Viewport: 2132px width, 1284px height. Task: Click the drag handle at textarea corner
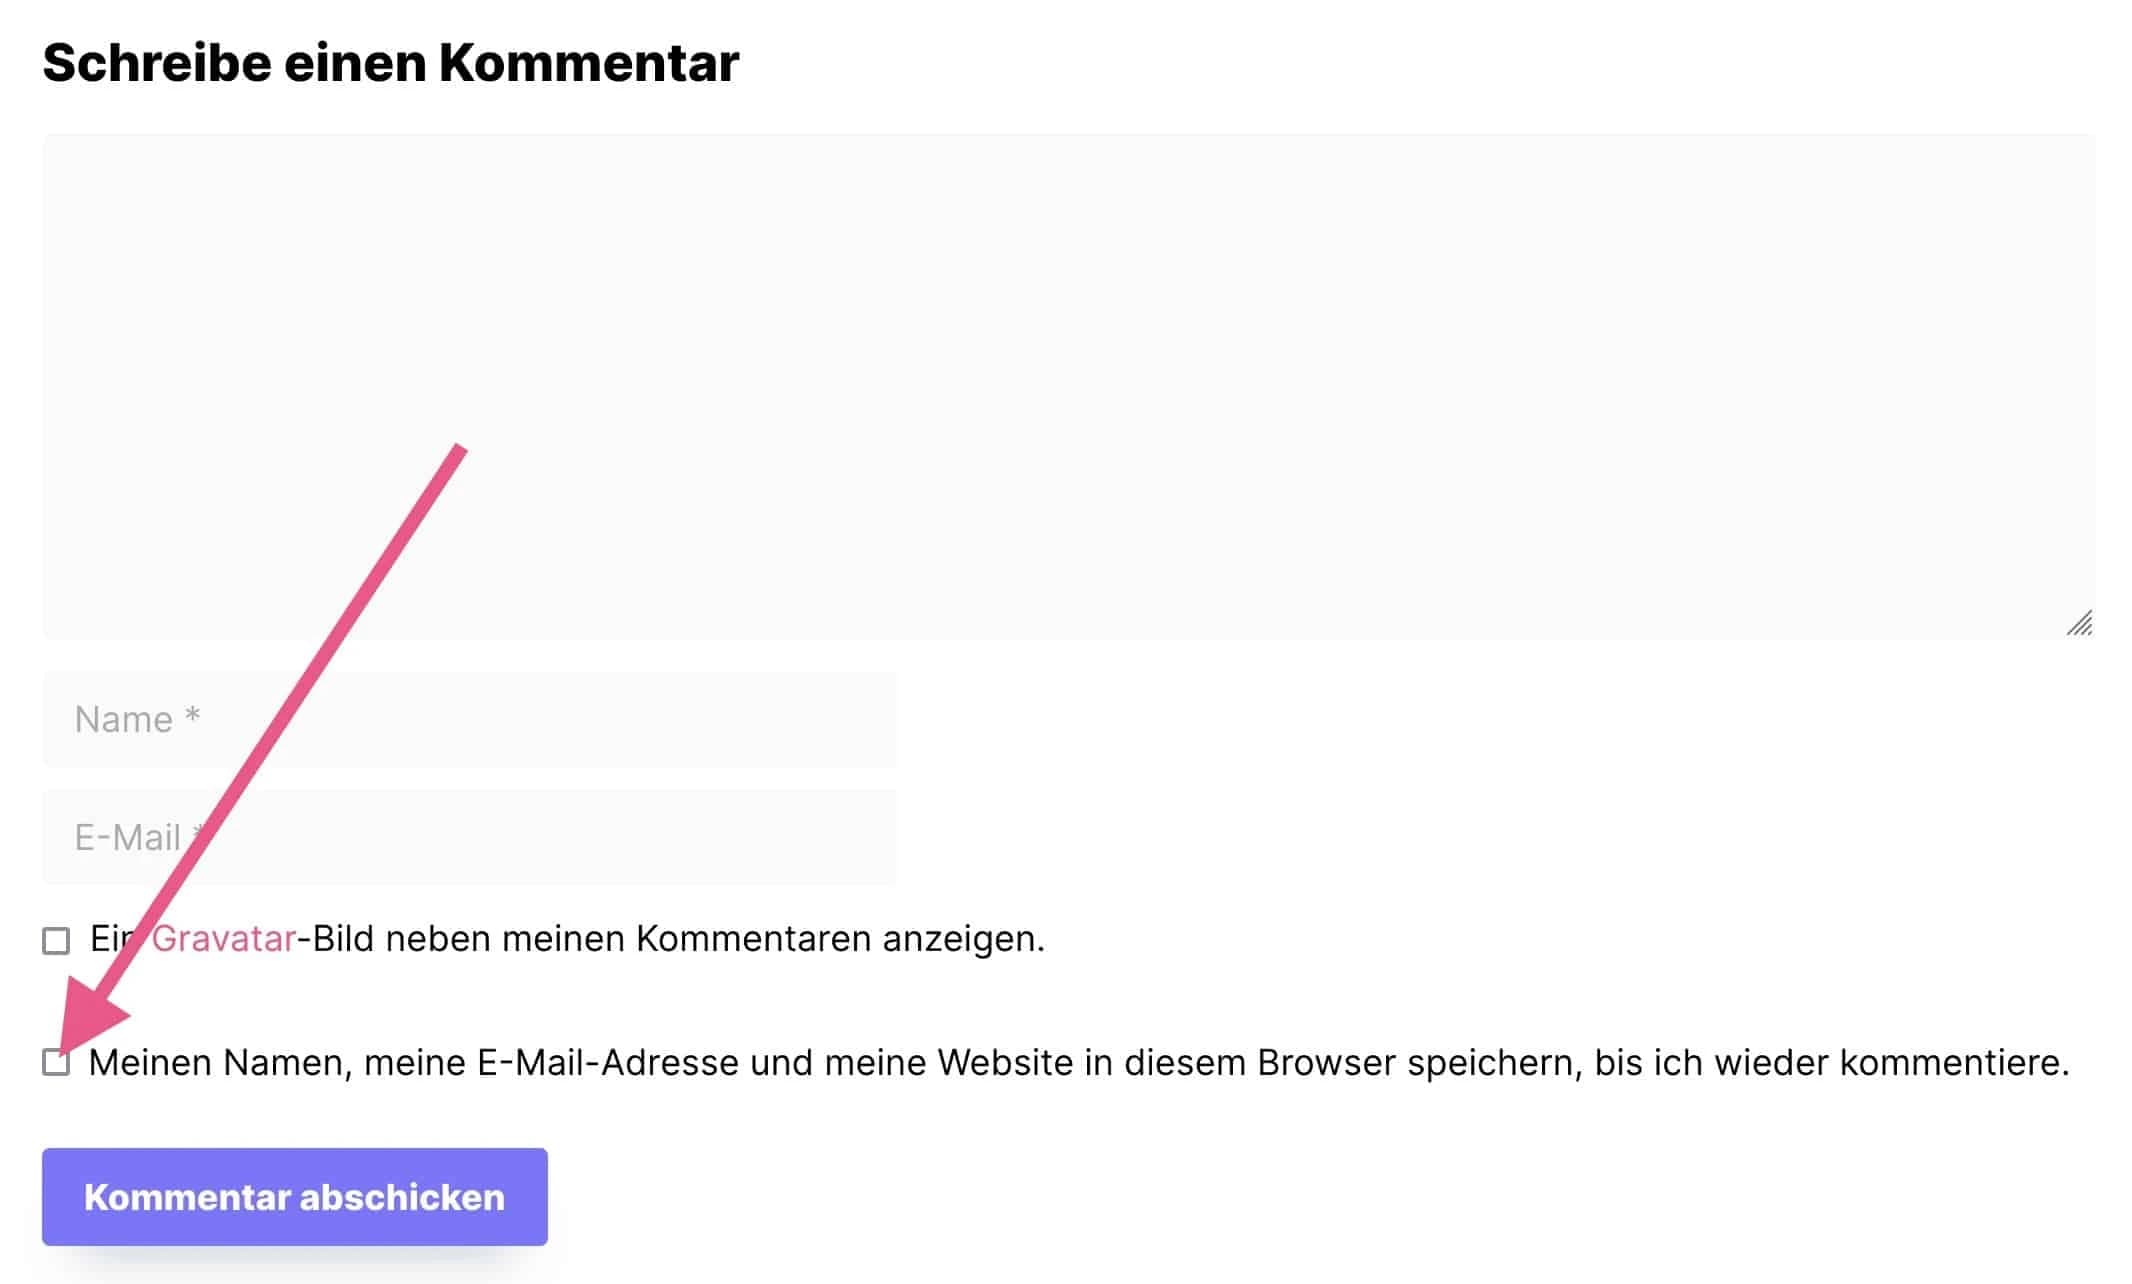2079,625
